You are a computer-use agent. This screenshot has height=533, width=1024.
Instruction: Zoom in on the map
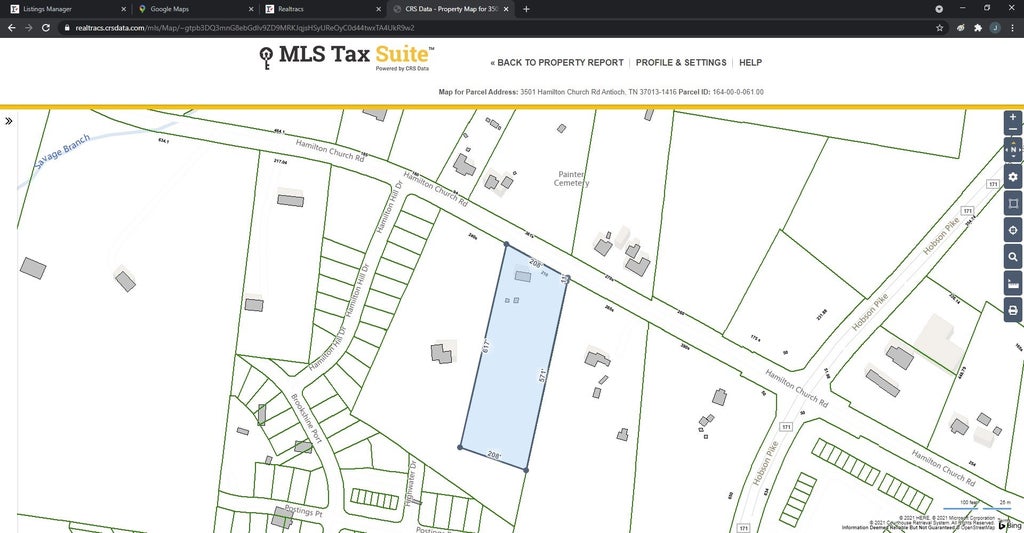coord(1013,117)
